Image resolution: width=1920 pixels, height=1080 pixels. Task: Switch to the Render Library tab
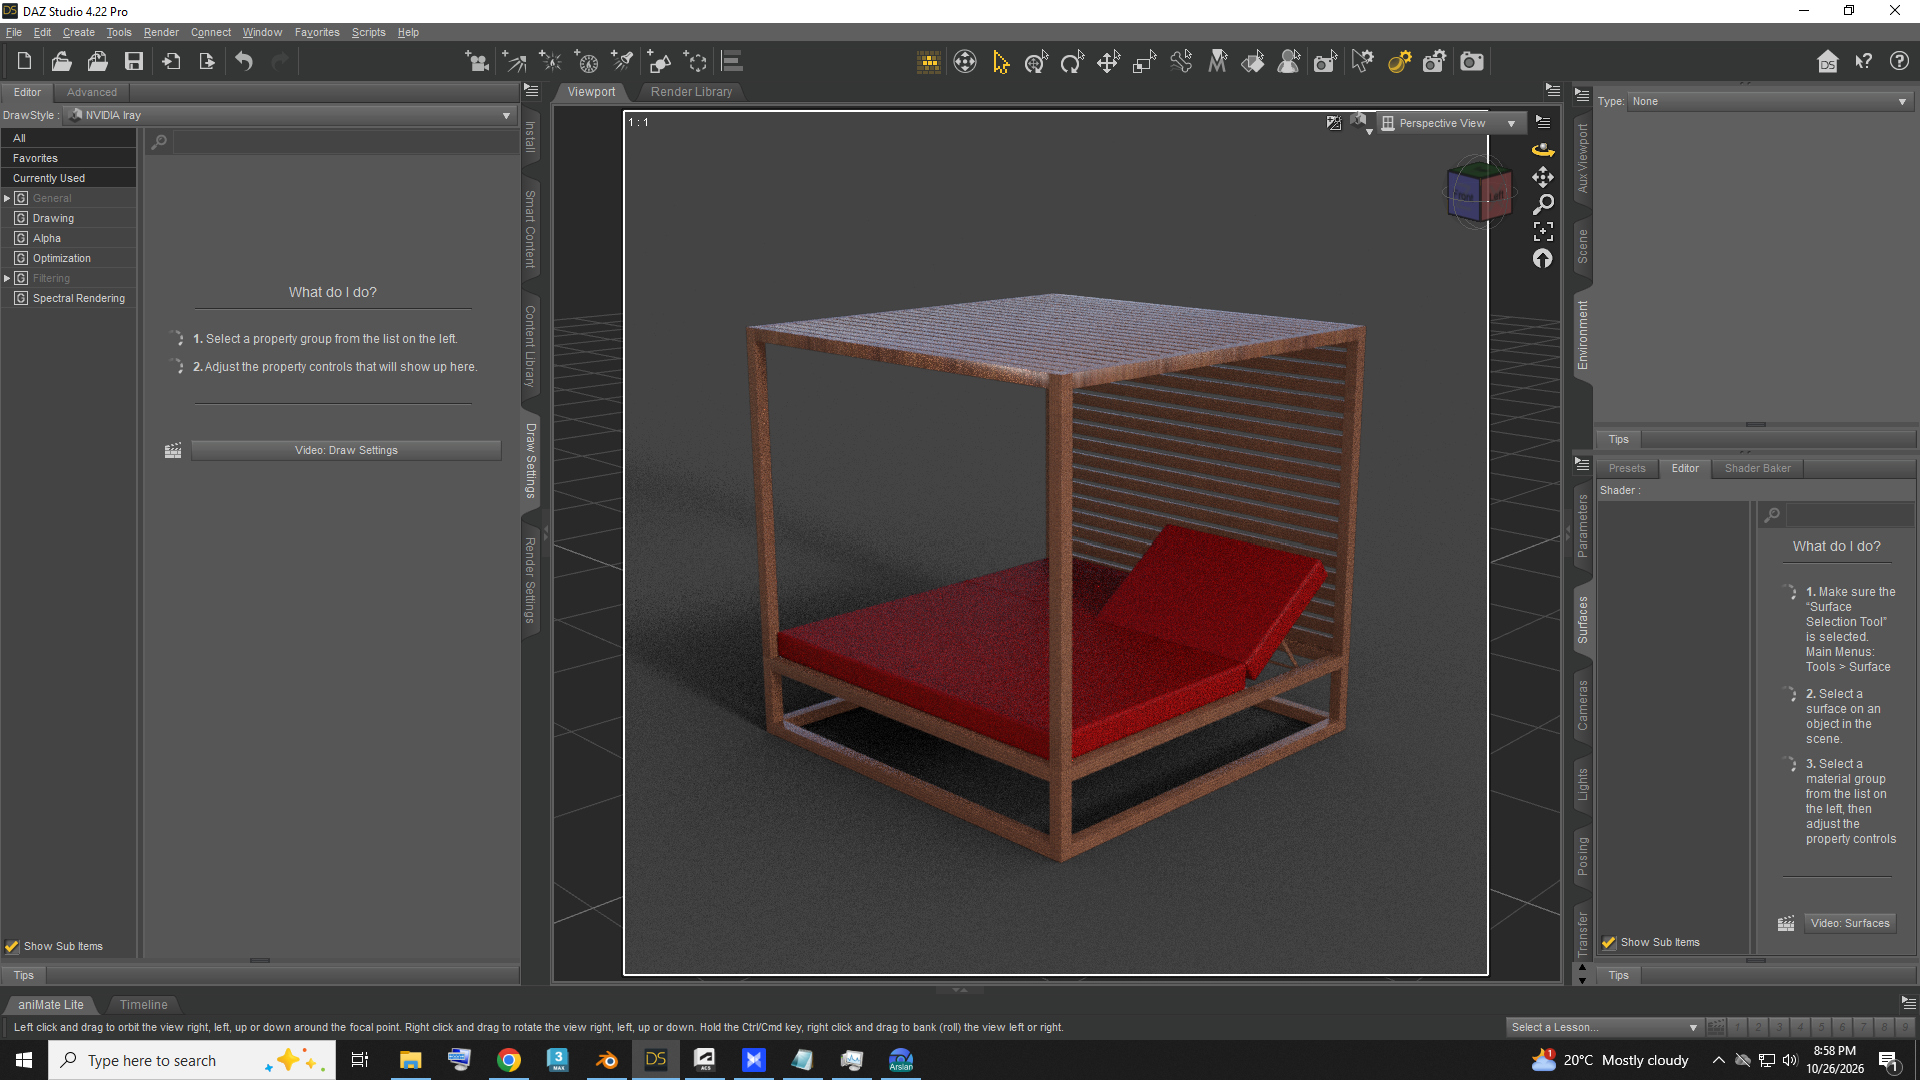pos(691,91)
